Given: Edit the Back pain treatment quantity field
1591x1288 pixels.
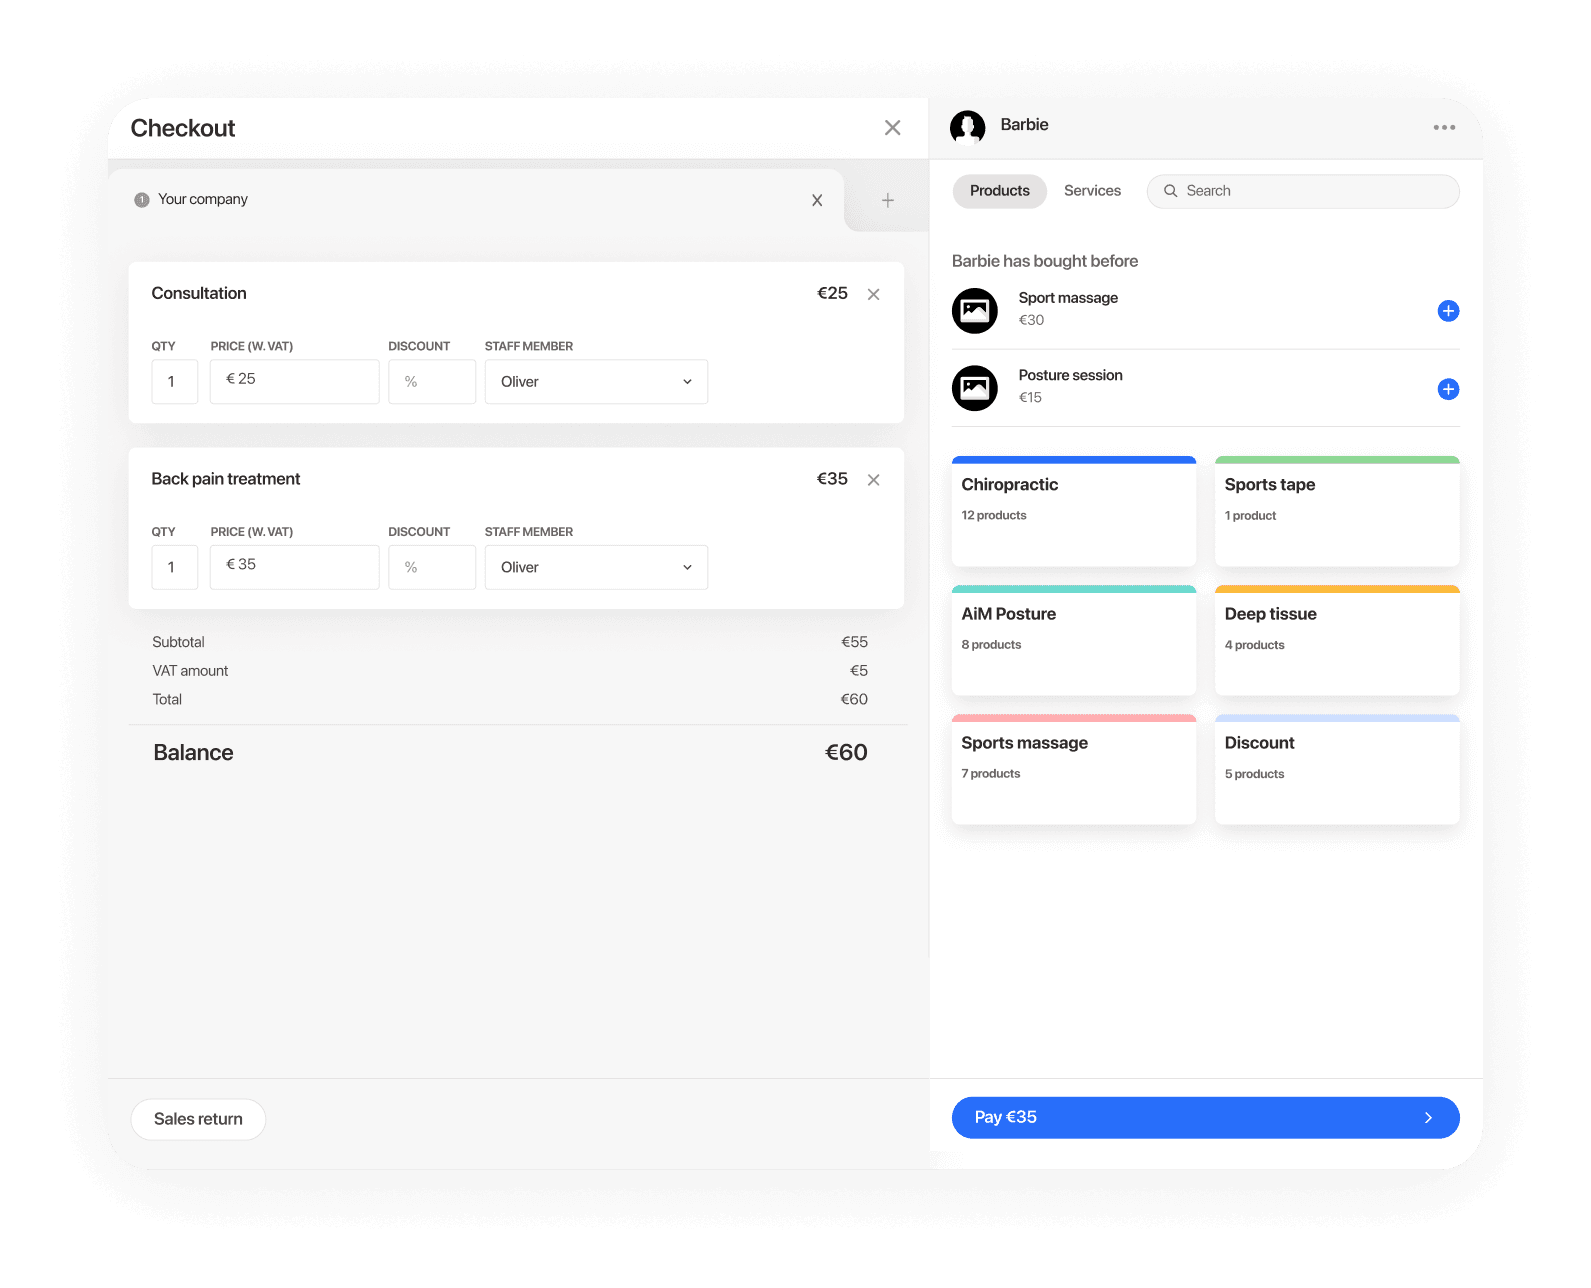Looking at the screenshot, I should click(x=174, y=567).
